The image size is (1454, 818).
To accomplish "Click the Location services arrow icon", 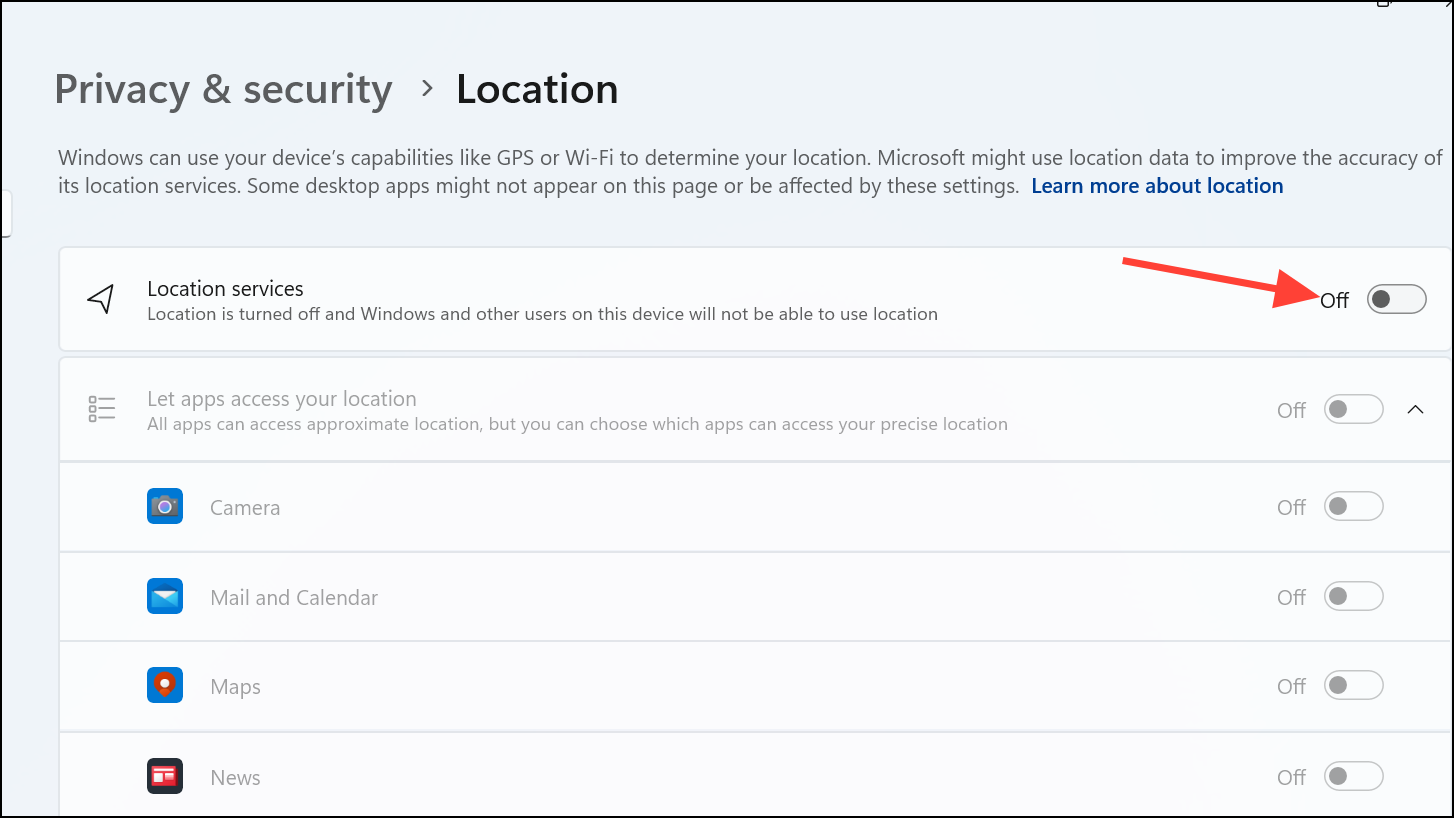I will [100, 299].
